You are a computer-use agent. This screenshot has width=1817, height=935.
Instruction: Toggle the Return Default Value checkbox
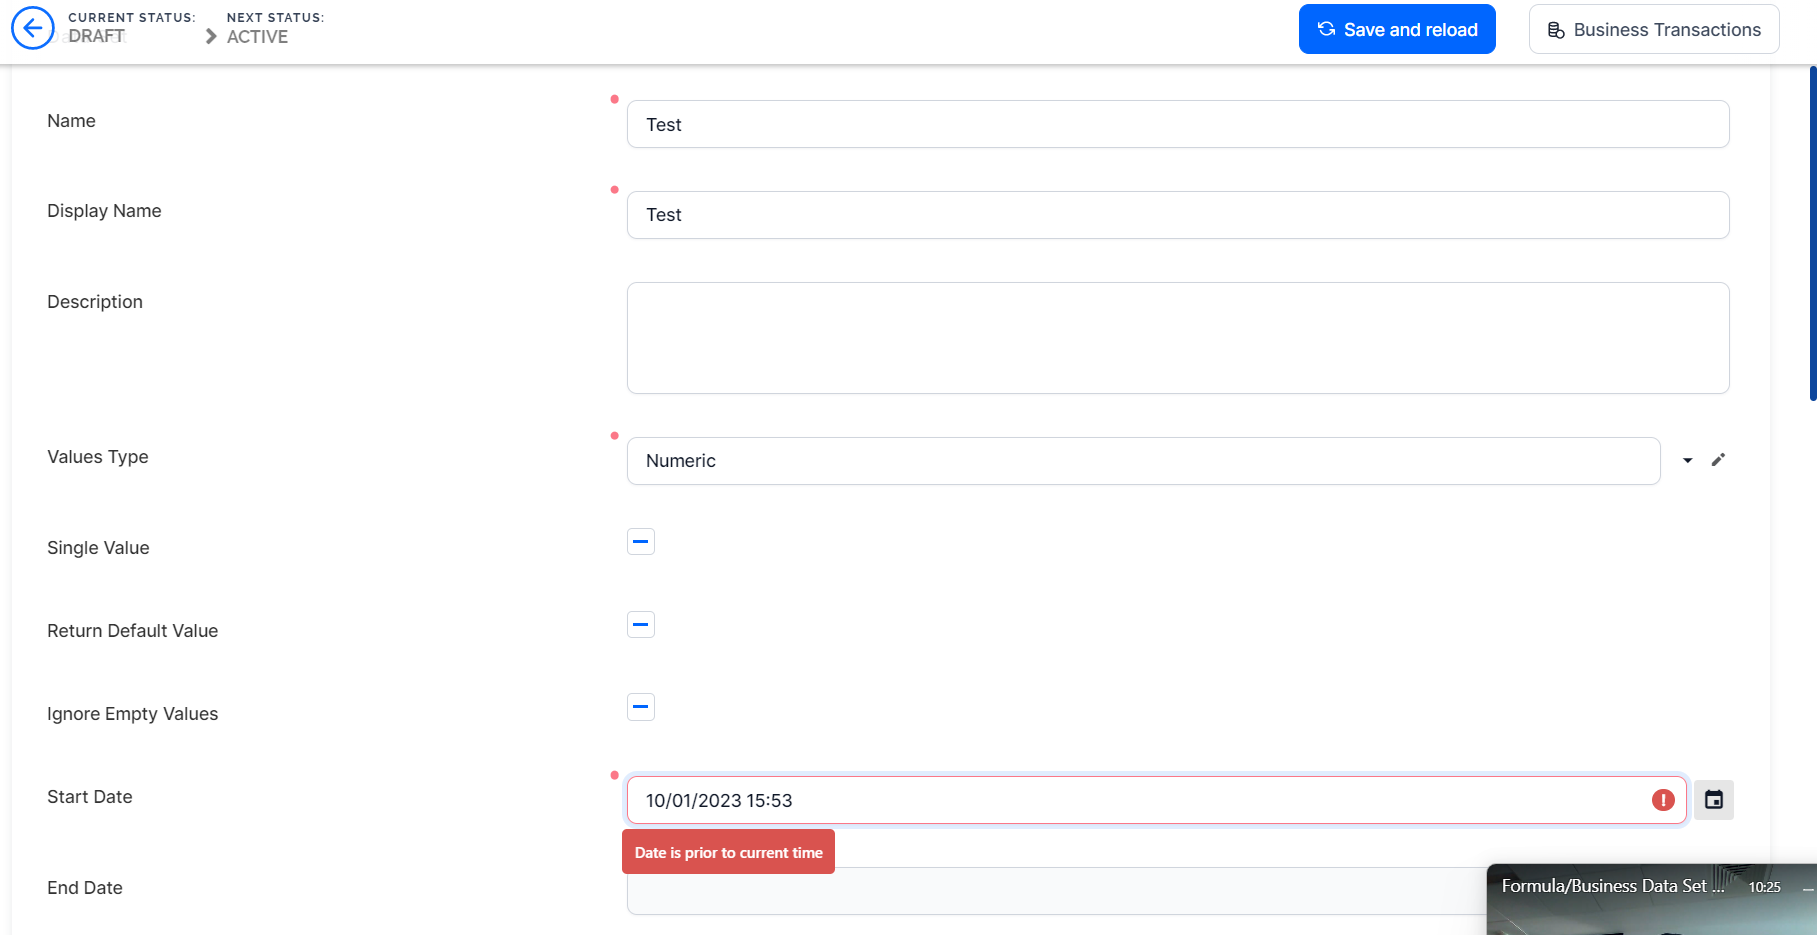click(x=641, y=625)
